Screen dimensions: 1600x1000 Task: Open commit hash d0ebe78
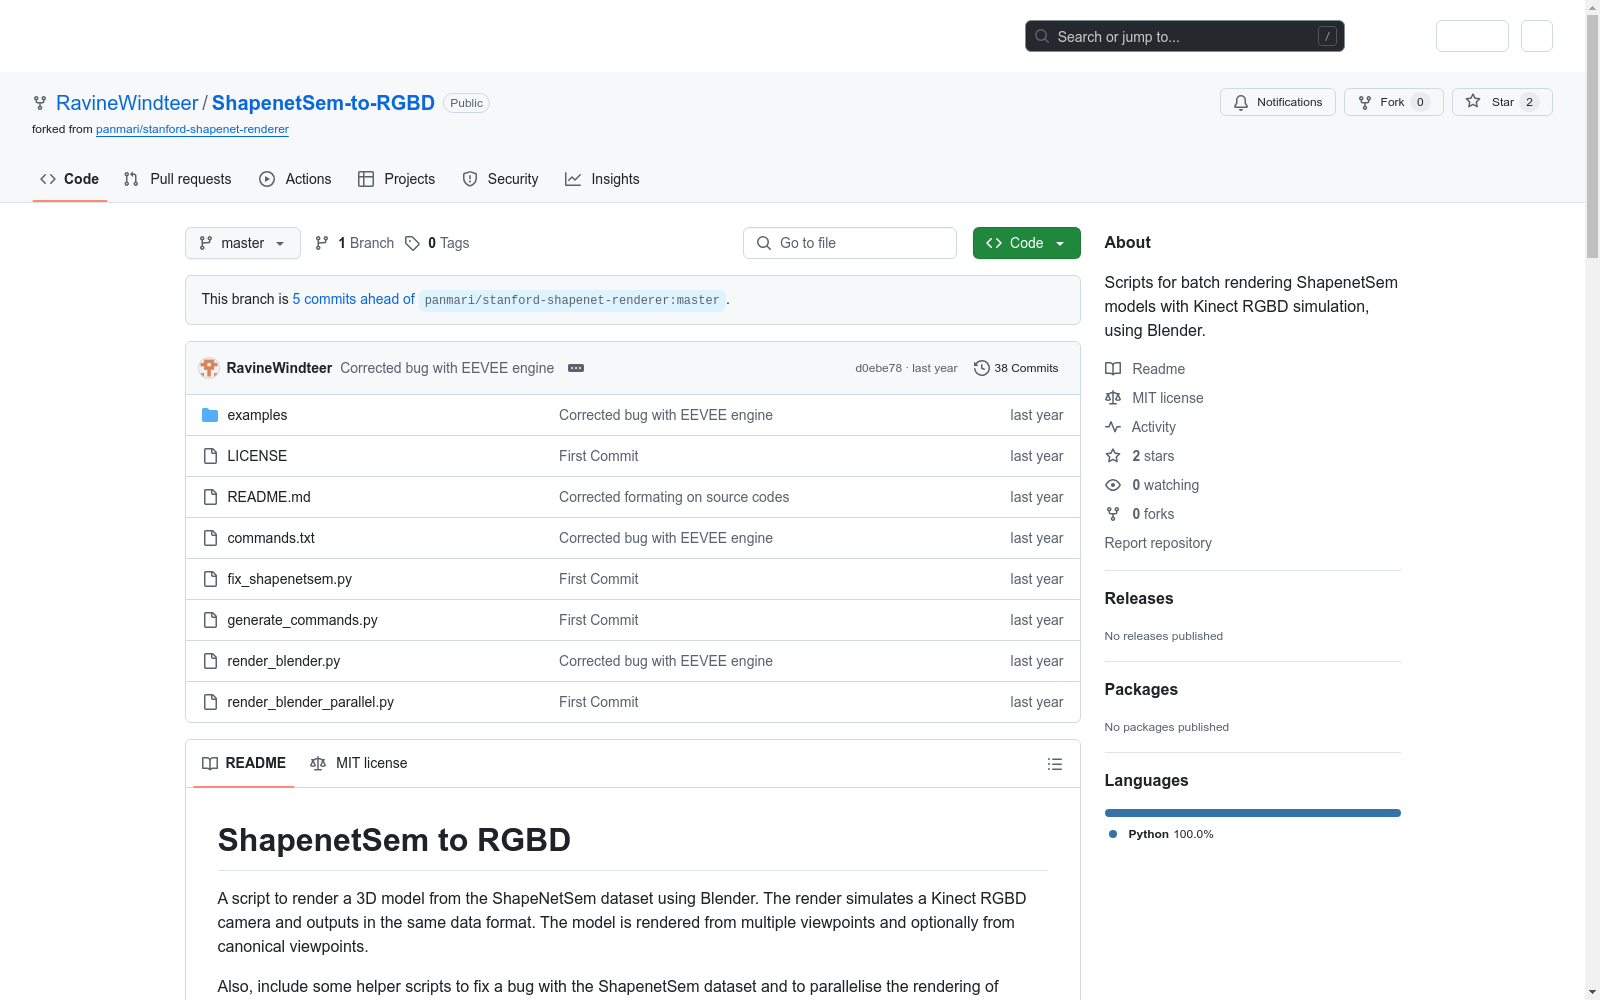[878, 368]
